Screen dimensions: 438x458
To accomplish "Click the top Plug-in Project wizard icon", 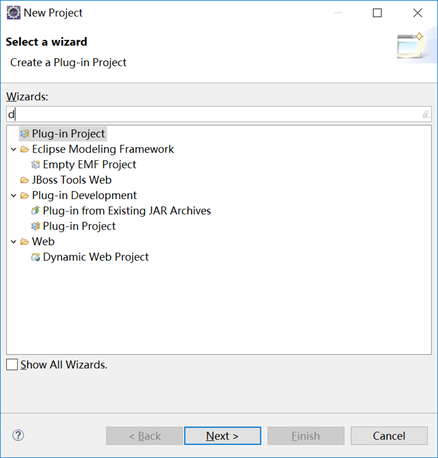I will click(x=25, y=134).
